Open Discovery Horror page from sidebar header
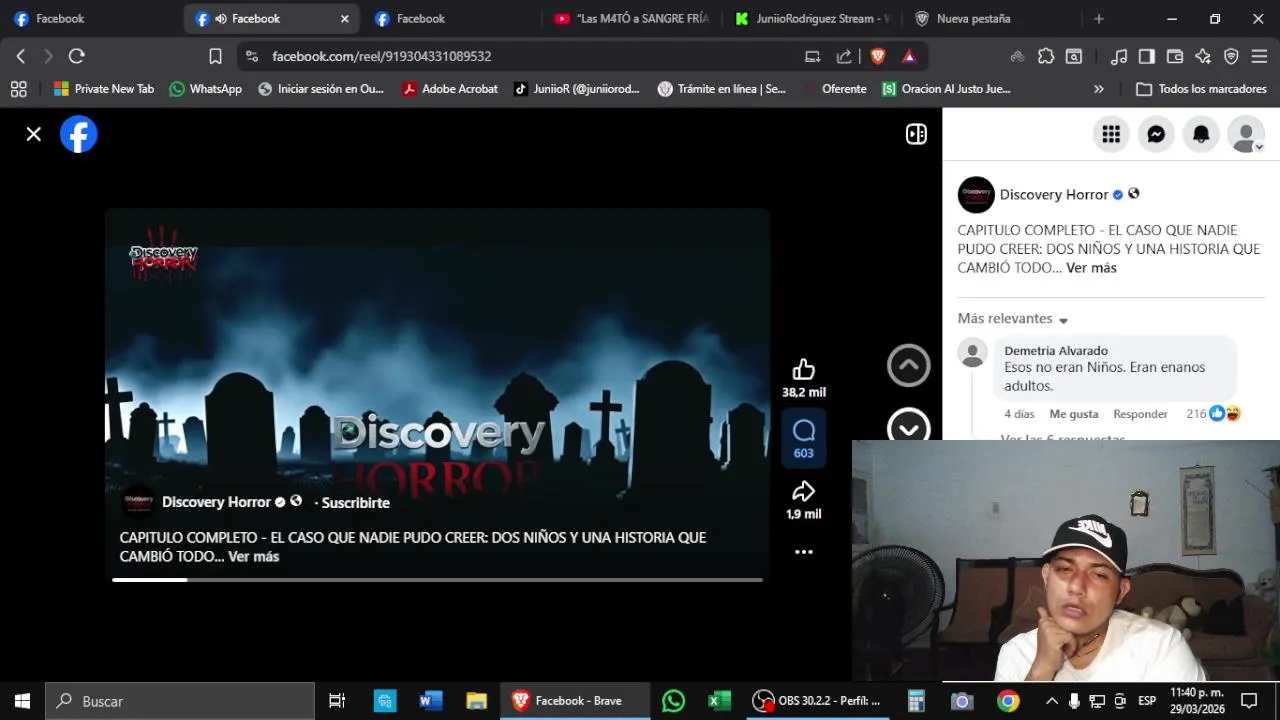 point(1054,195)
